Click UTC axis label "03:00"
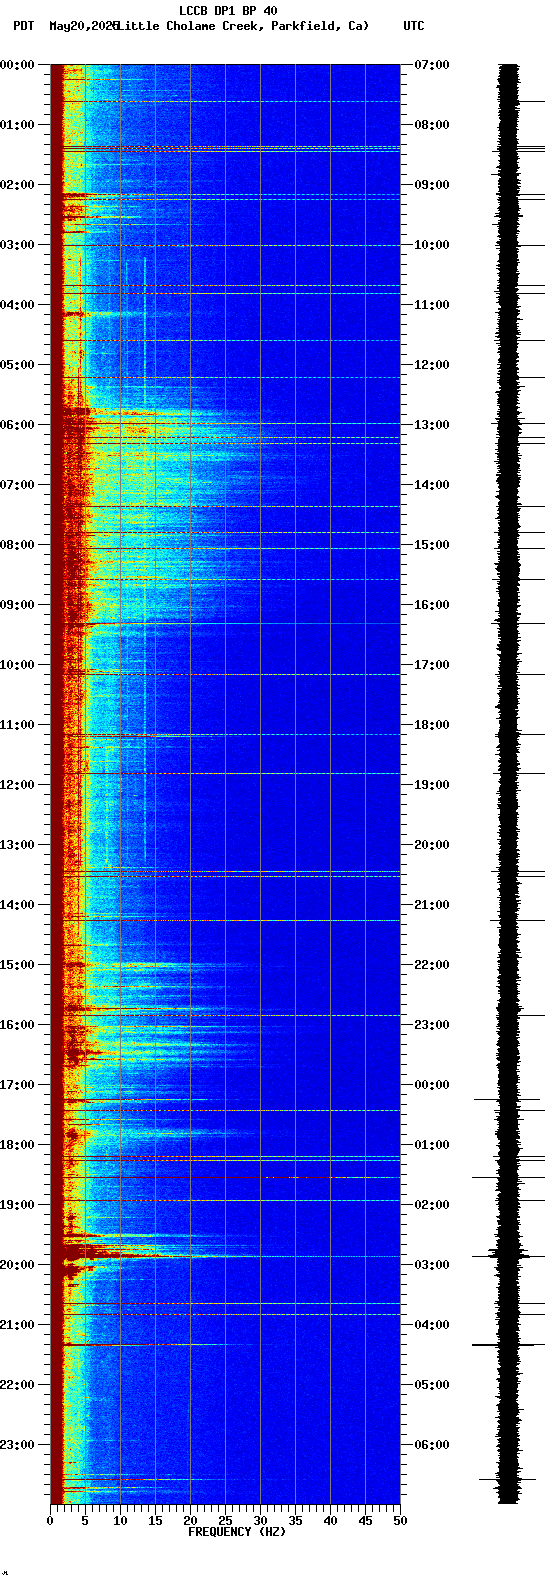This screenshot has width=552, height=1584. tap(432, 1265)
